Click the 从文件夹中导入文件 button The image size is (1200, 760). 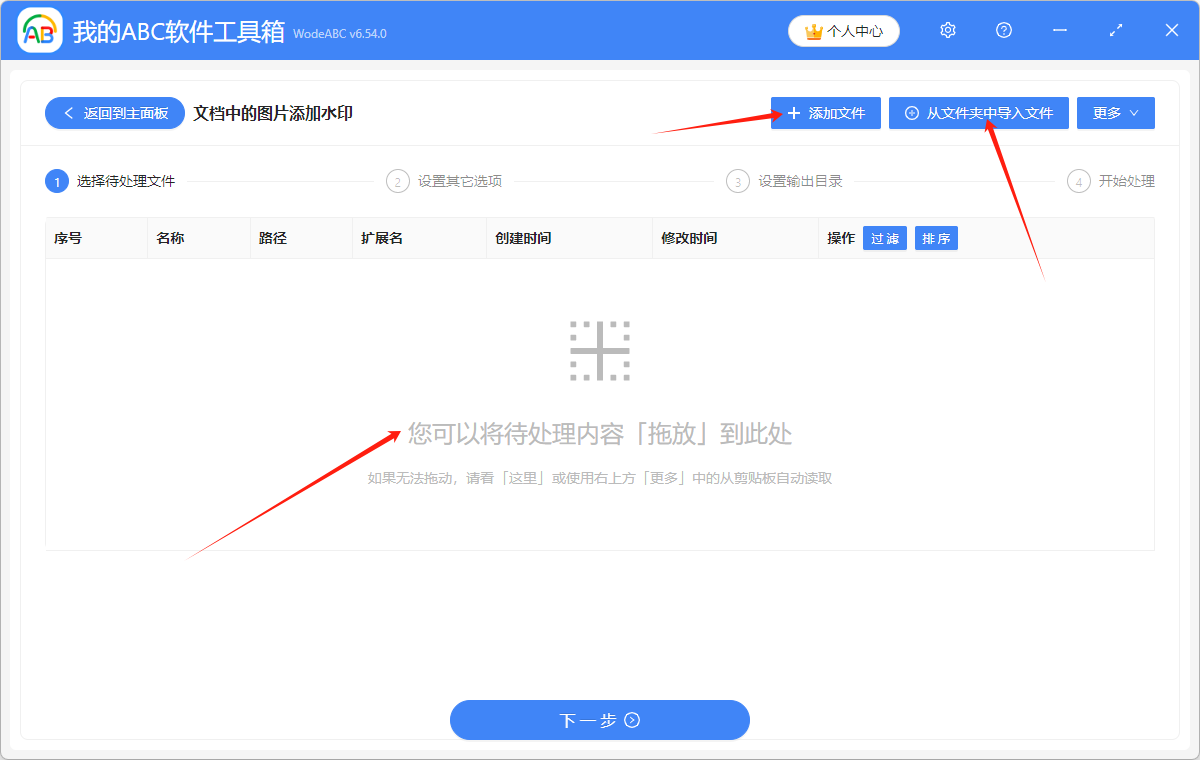(x=978, y=113)
